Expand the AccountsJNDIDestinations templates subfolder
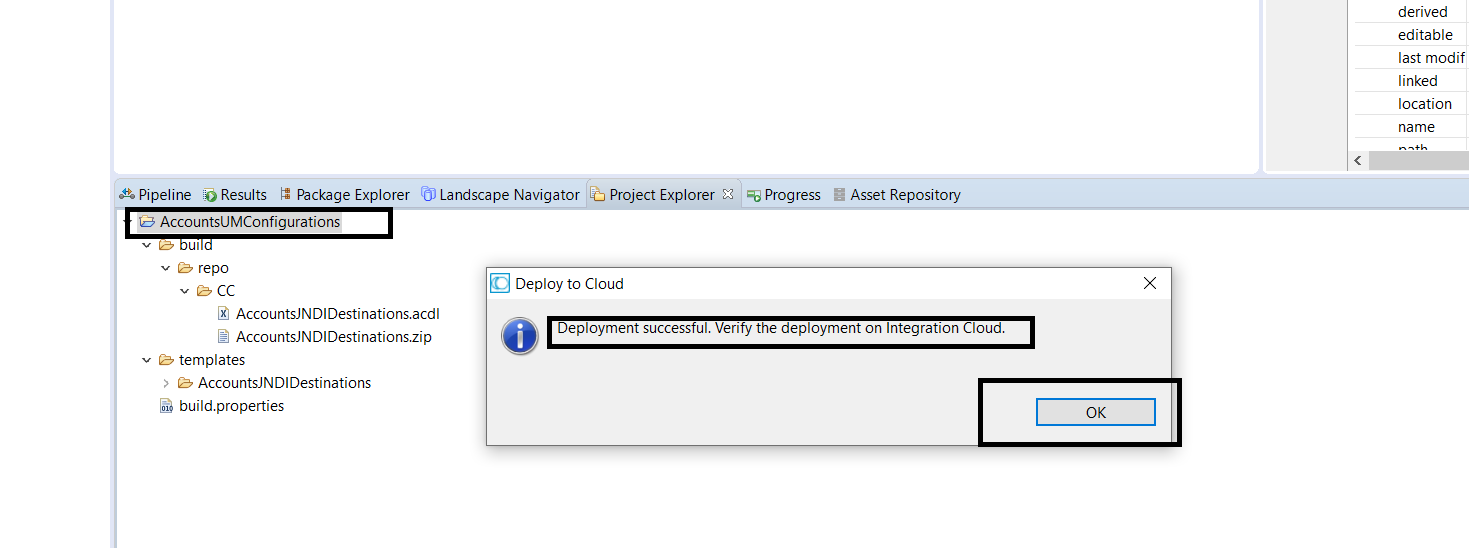1469x548 pixels. [x=166, y=383]
